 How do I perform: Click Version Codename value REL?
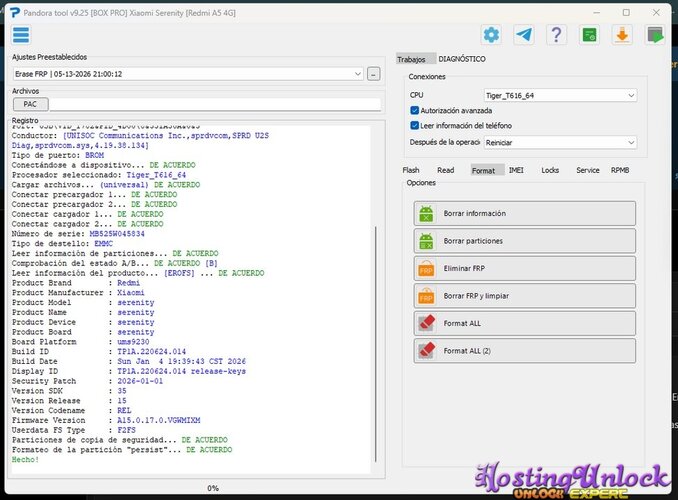pyautogui.click(x=124, y=410)
